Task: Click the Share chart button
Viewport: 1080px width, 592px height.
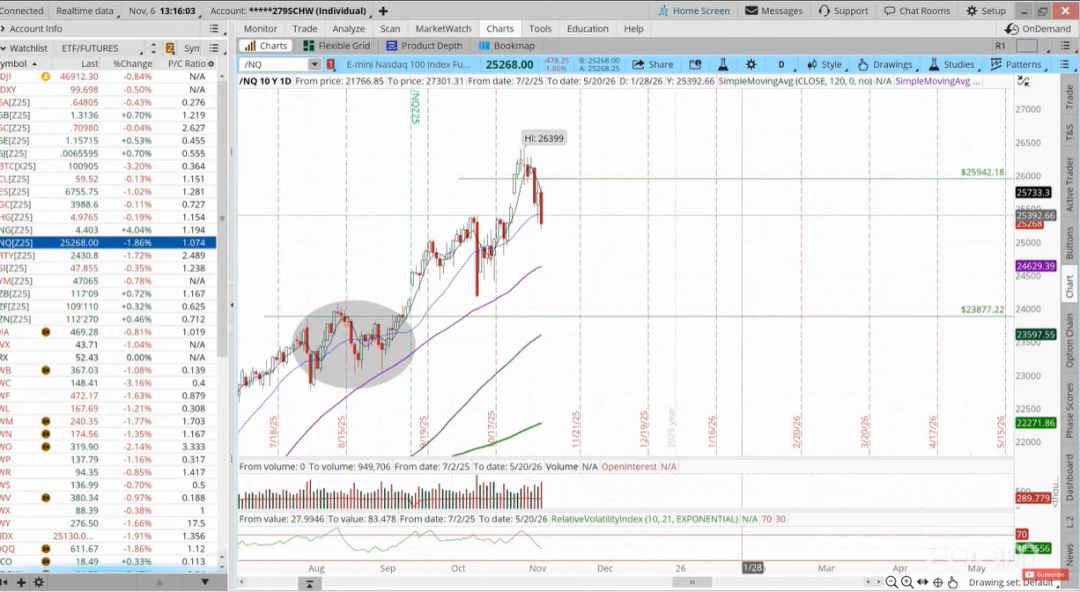Action: 653,64
